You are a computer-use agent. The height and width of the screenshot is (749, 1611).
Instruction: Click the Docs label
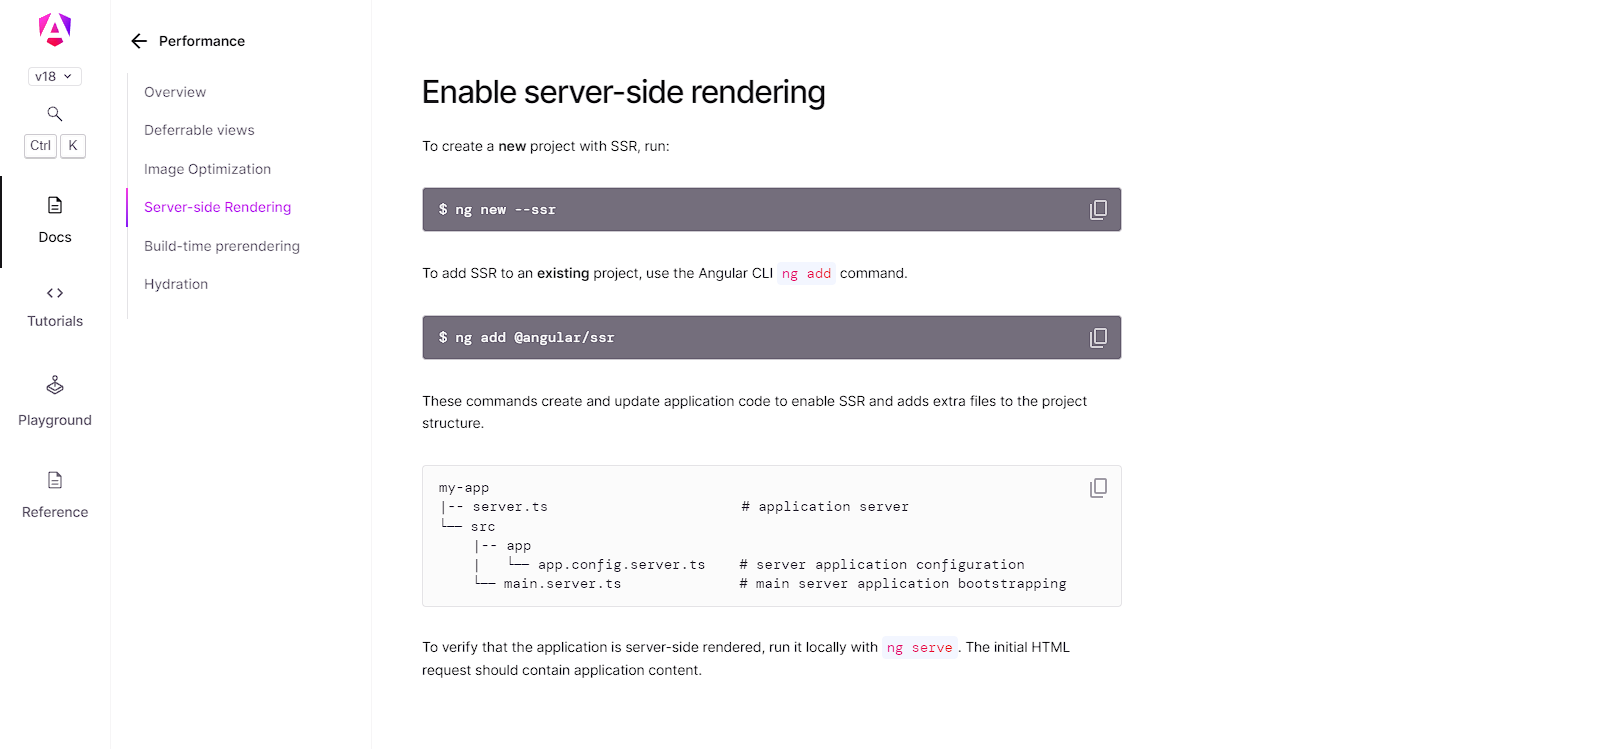pyautogui.click(x=55, y=237)
